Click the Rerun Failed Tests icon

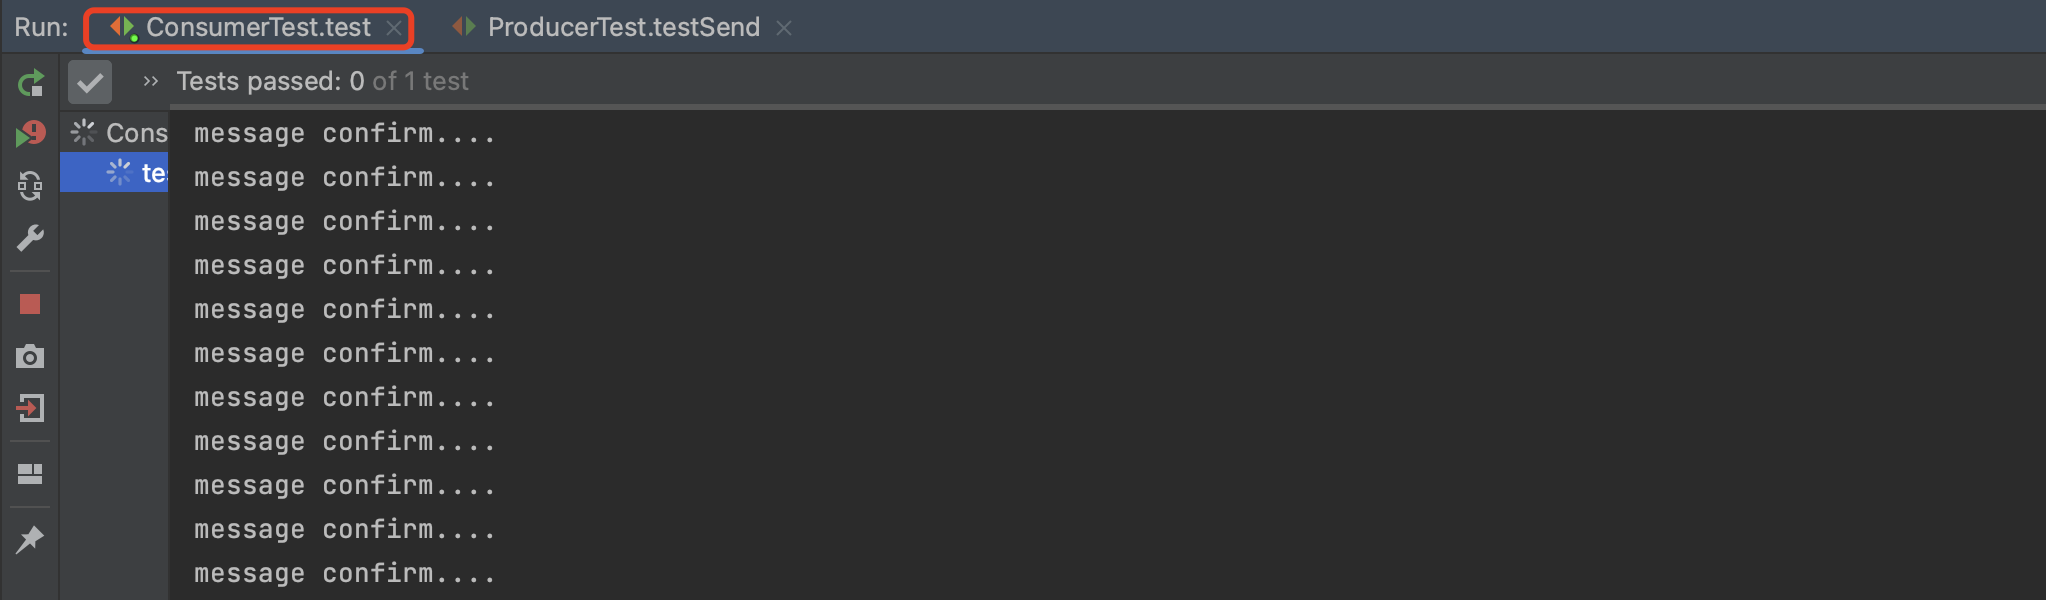[30, 134]
